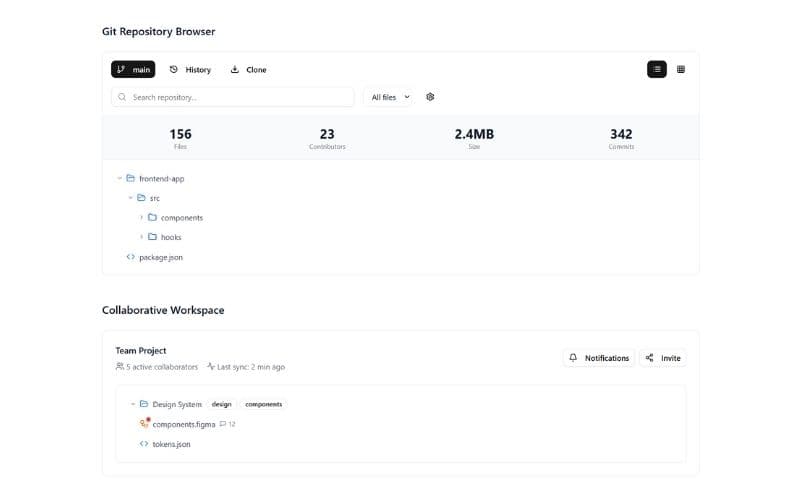Collapse the src folder chevron
This screenshot has height=500, width=800.
(130, 198)
